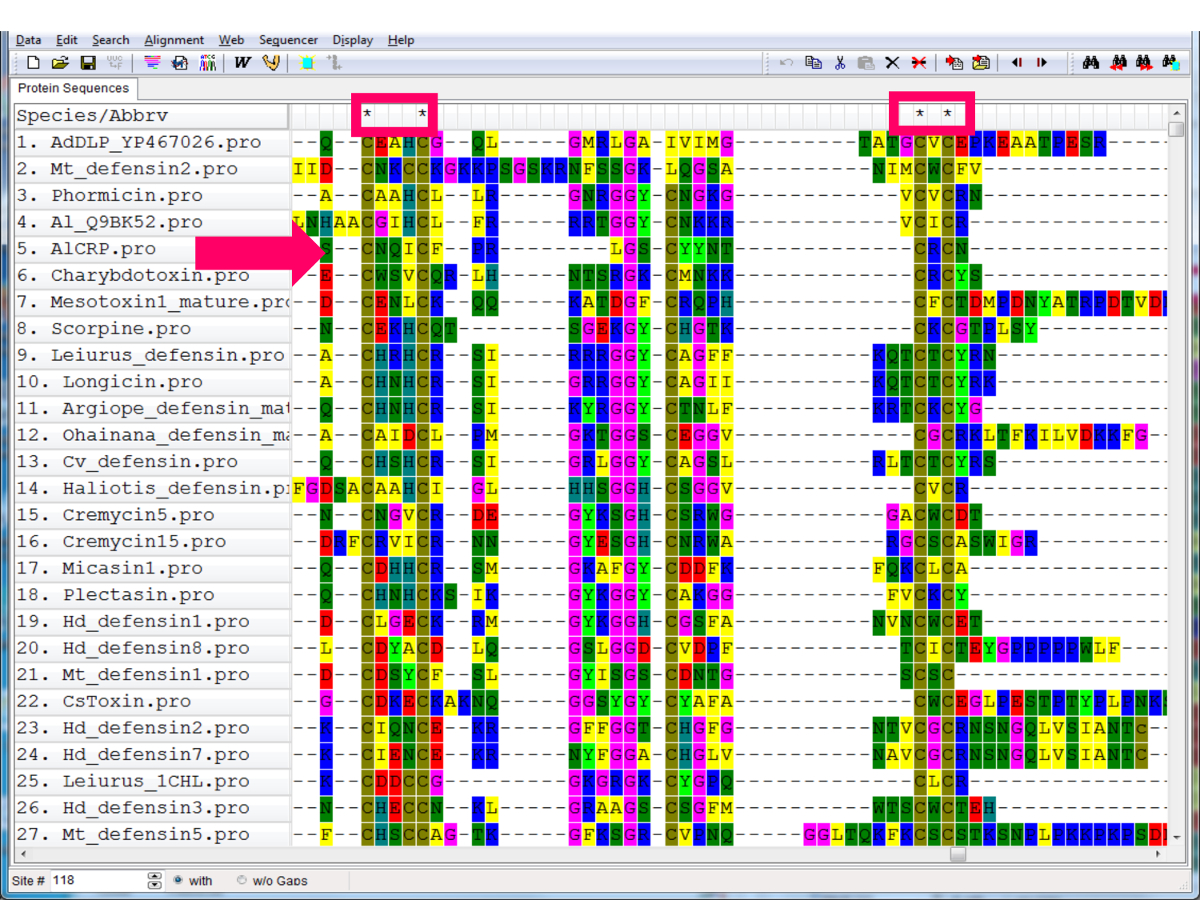Switch to the Protein Sequences tab

[x=73, y=88]
